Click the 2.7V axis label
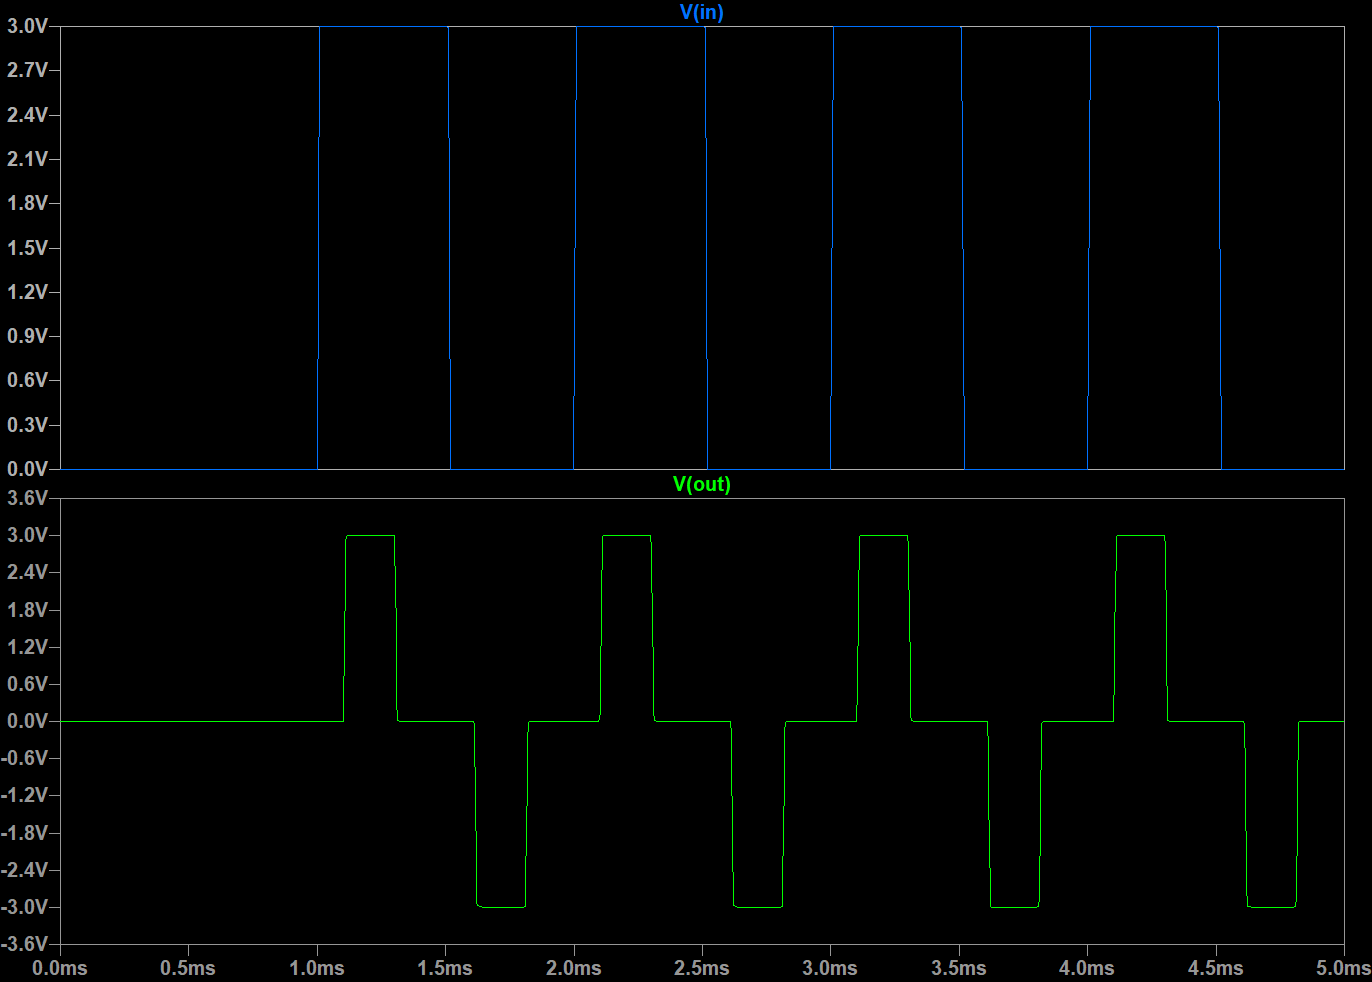1372x982 pixels. pos(27,70)
